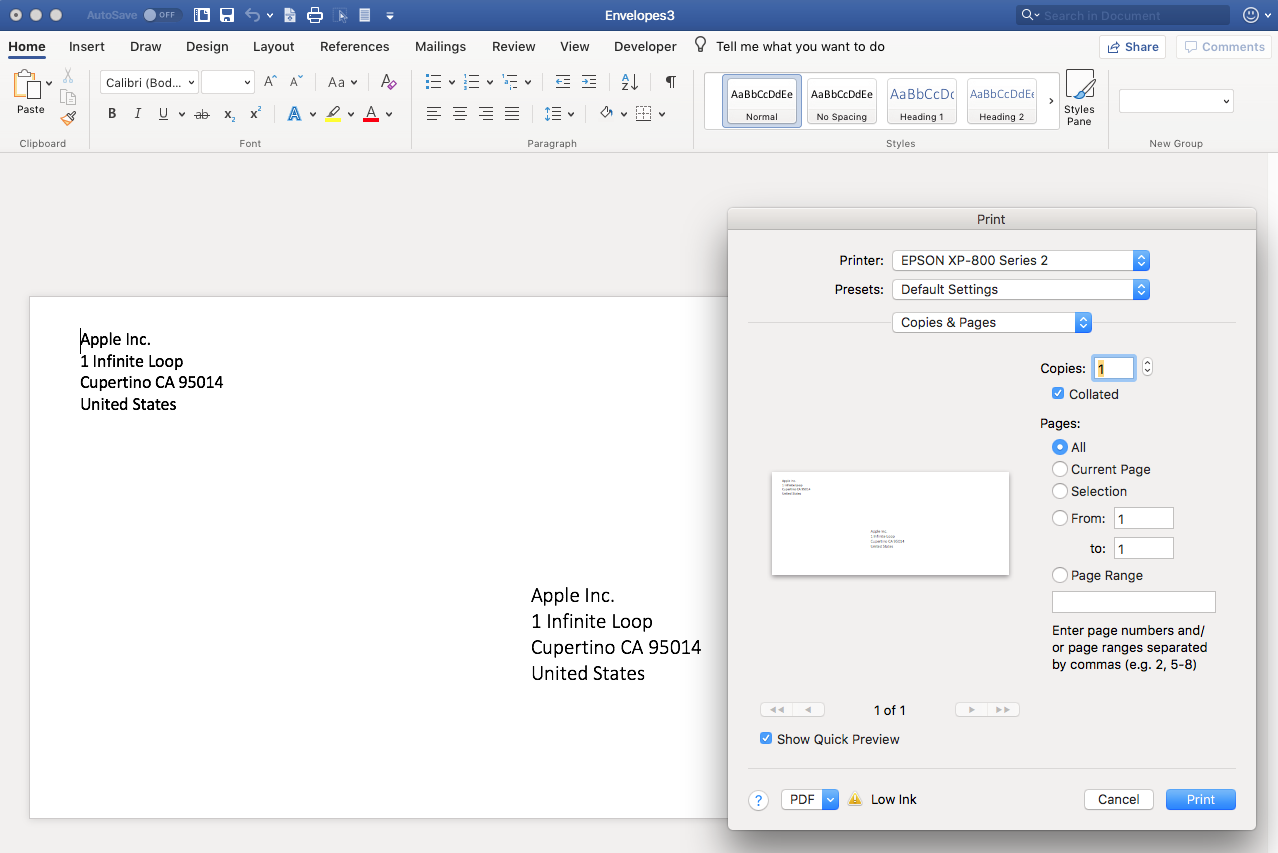1278x853 pixels.
Task: Open the Printer dropdown EPSON XP-800
Action: [x=1020, y=260]
